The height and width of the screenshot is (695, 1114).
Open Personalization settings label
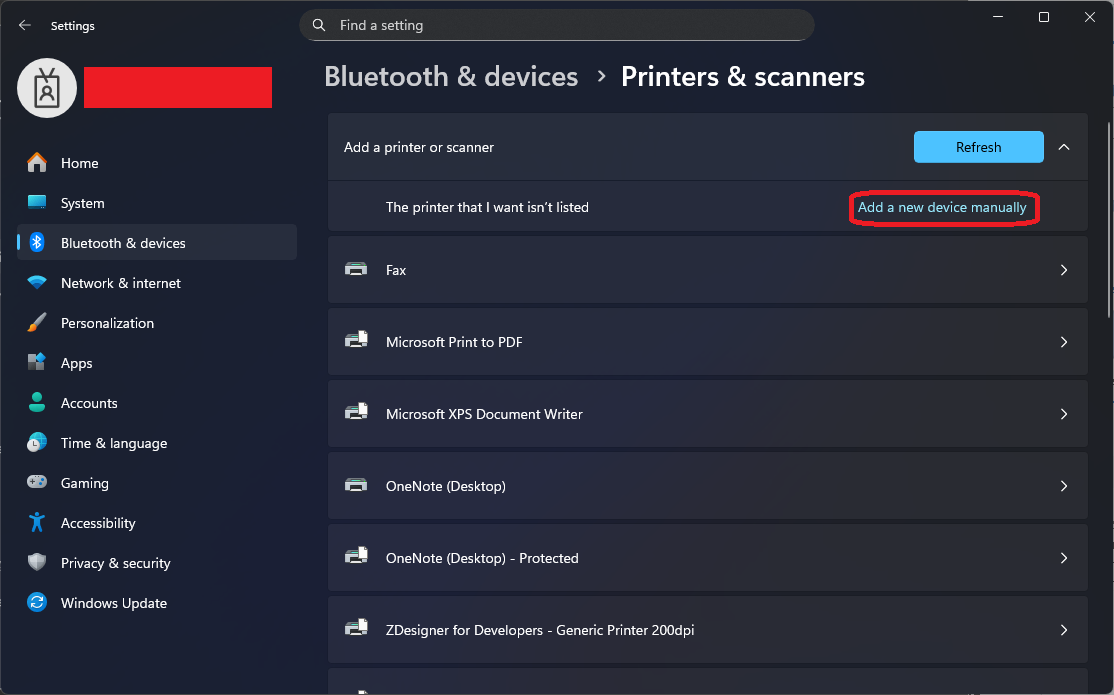[x=107, y=323]
